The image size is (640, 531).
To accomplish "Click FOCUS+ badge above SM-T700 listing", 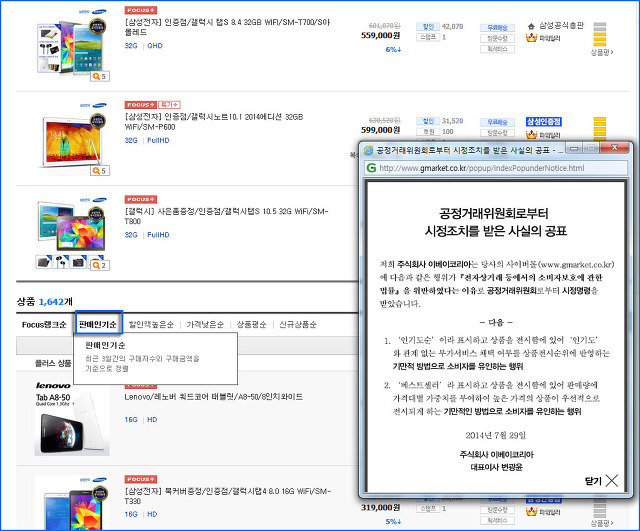I will pos(141,10).
